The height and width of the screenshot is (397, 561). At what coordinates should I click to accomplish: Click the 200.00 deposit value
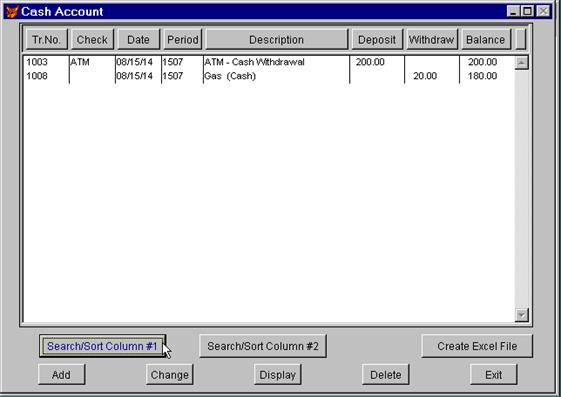tap(370, 62)
